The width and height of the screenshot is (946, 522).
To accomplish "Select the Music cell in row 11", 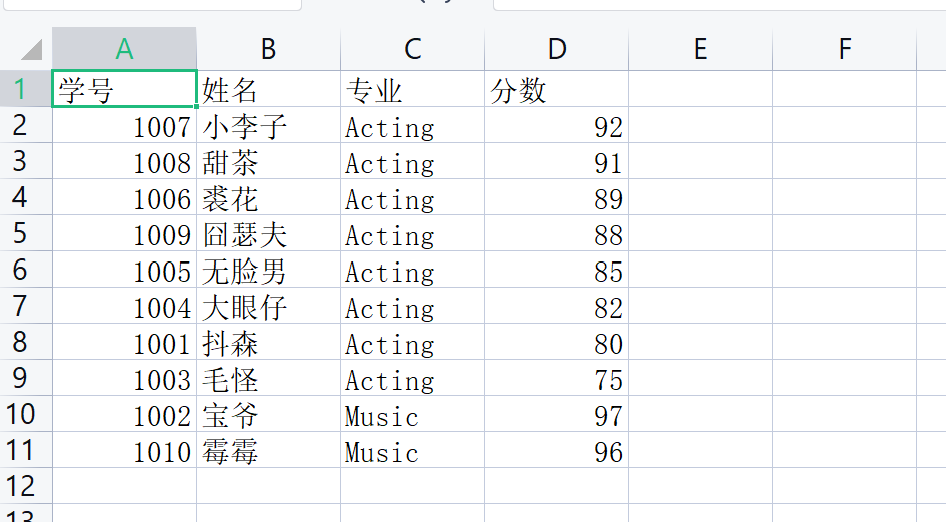I will tap(412, 451).
